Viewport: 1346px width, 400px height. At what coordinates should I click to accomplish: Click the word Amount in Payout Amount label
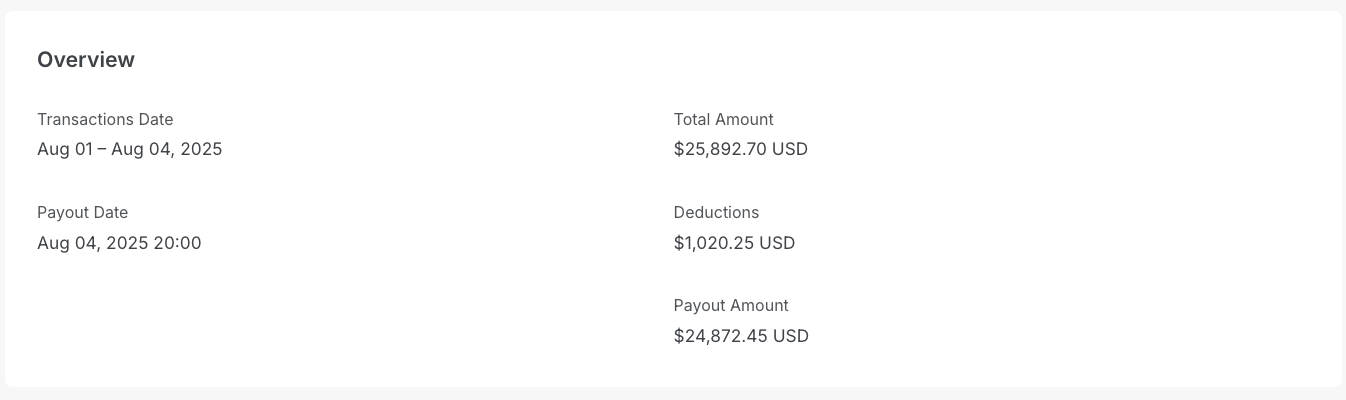[759, 306]
